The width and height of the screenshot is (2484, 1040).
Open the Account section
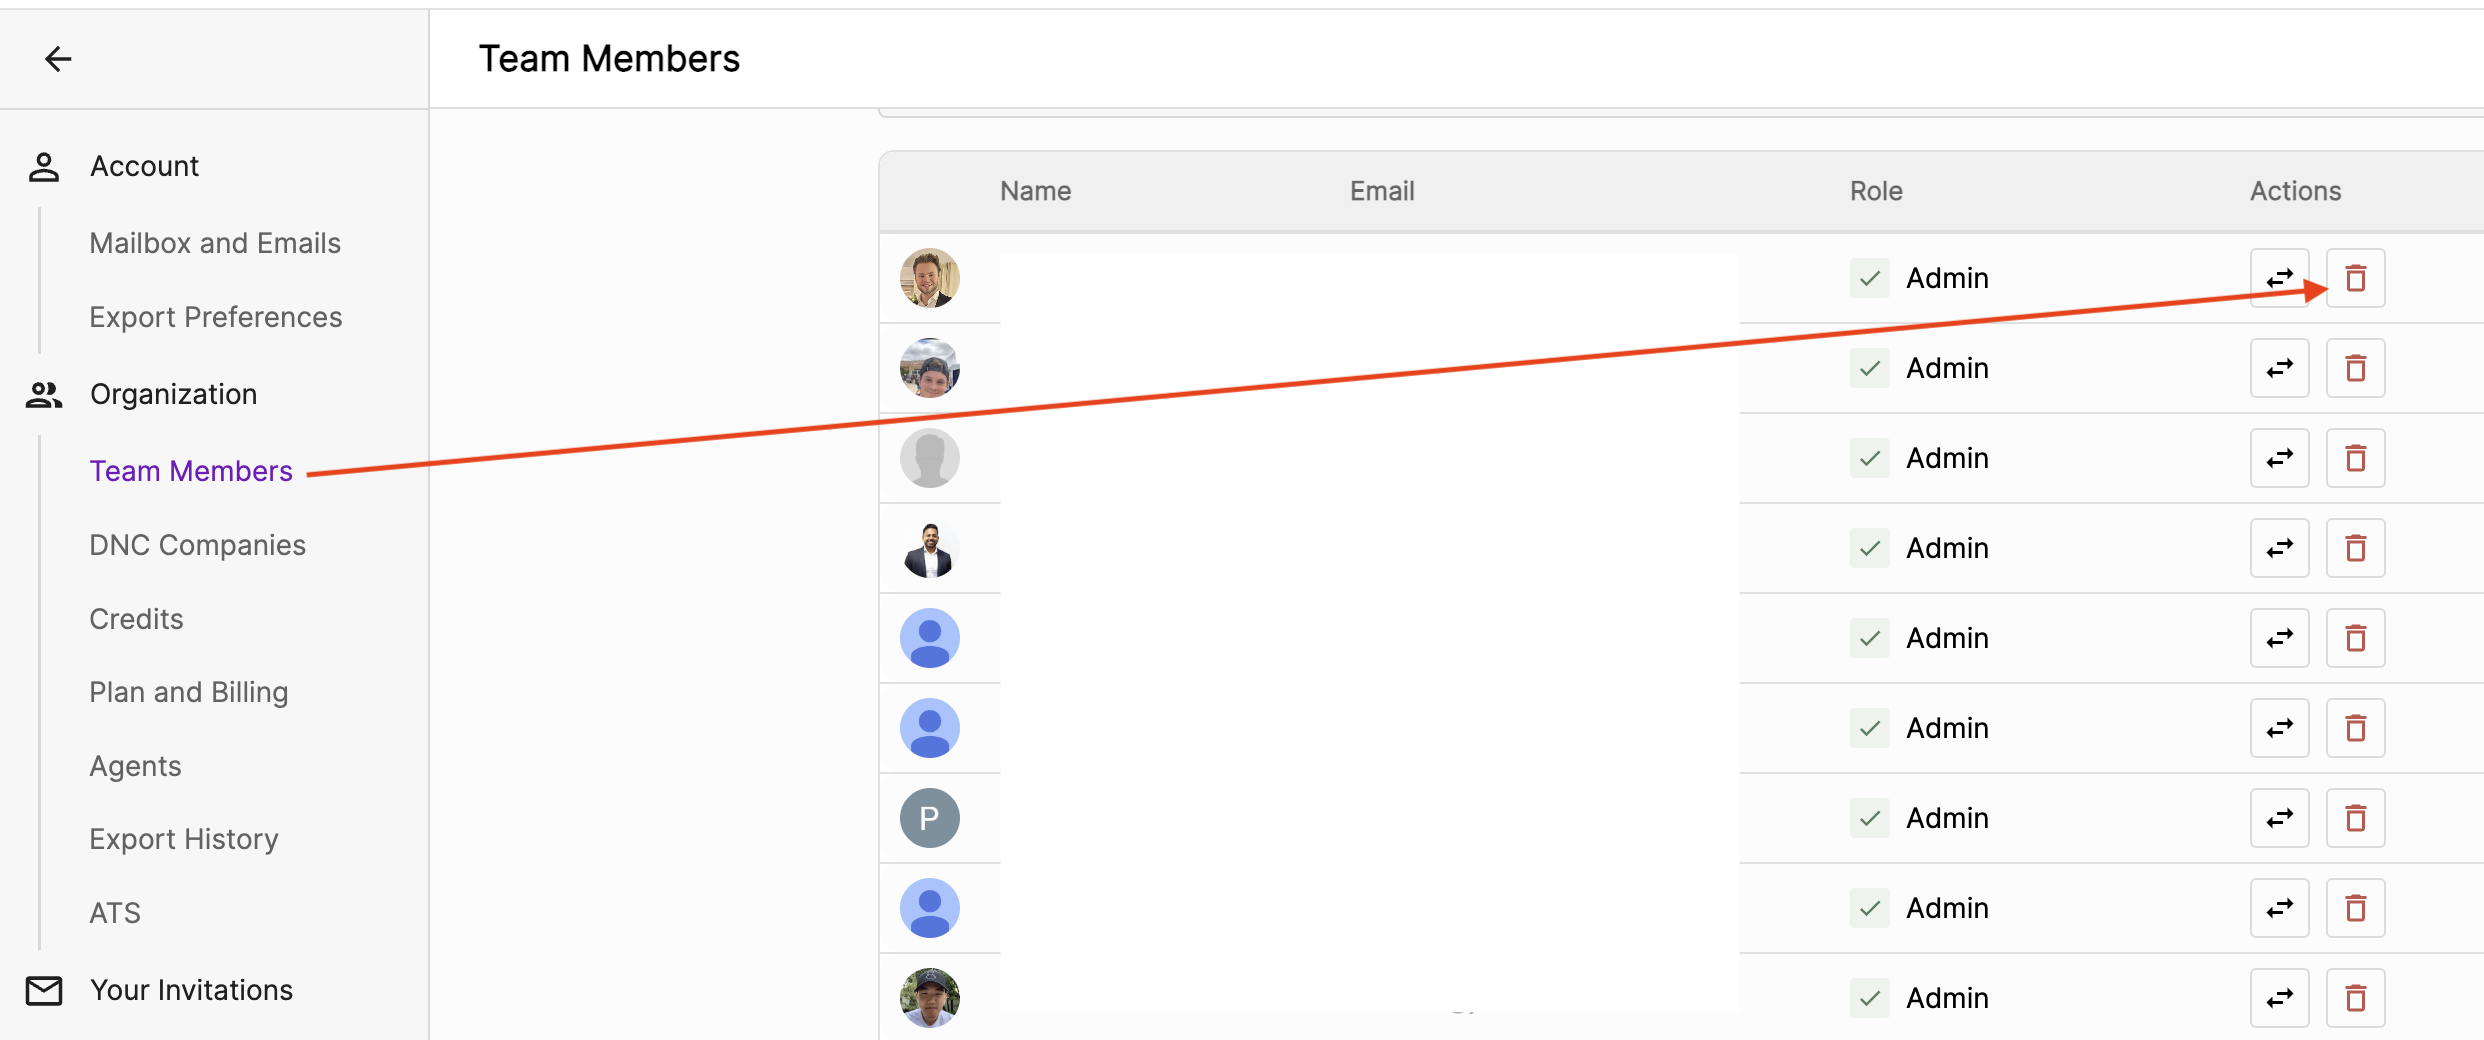144,166
